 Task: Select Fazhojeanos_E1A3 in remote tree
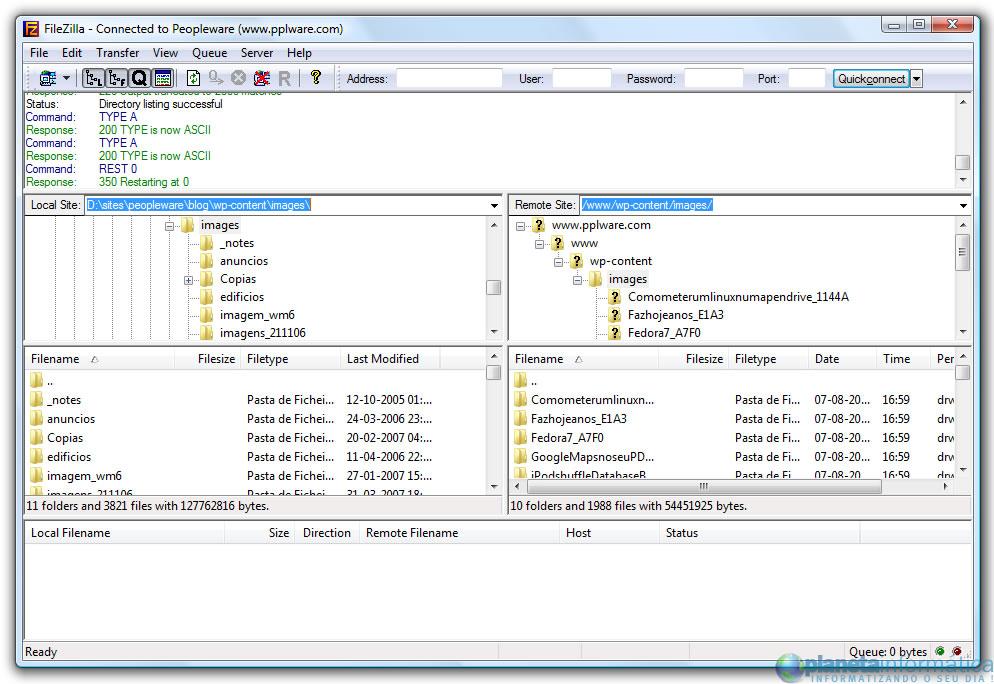(x=675, y=314)
